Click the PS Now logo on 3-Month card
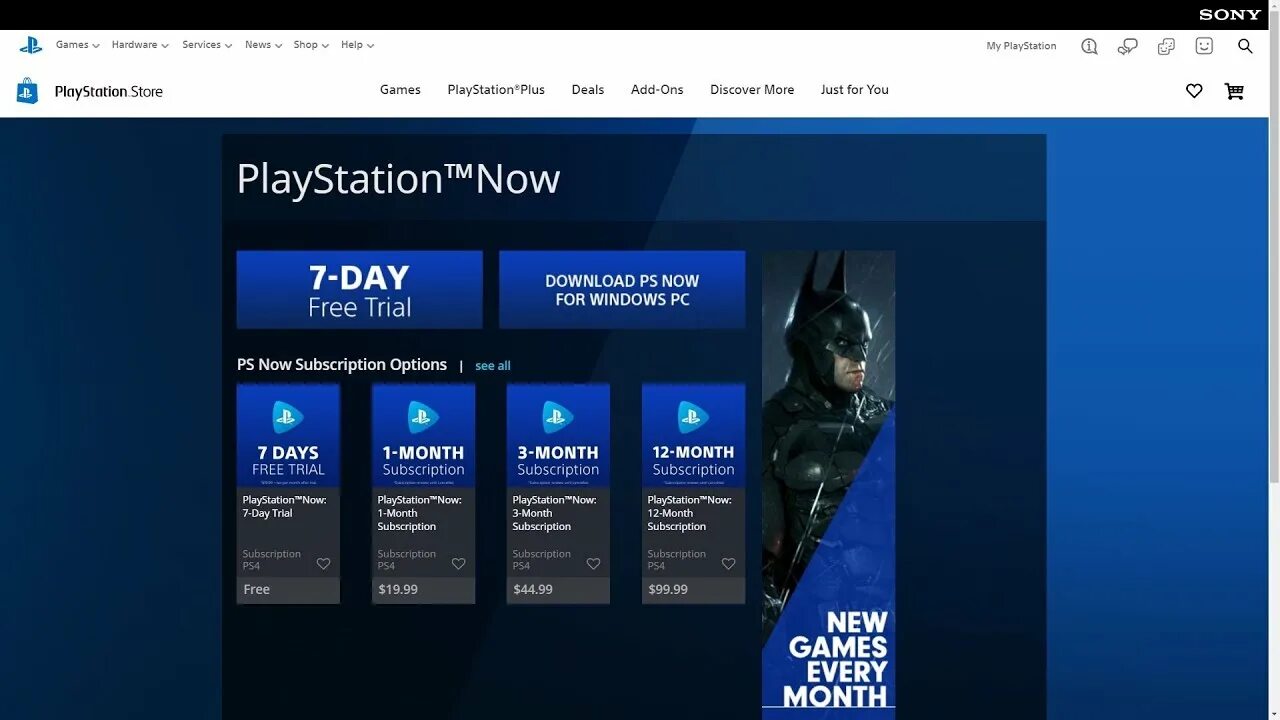1280x720 pixels. [x=558, y=417]
